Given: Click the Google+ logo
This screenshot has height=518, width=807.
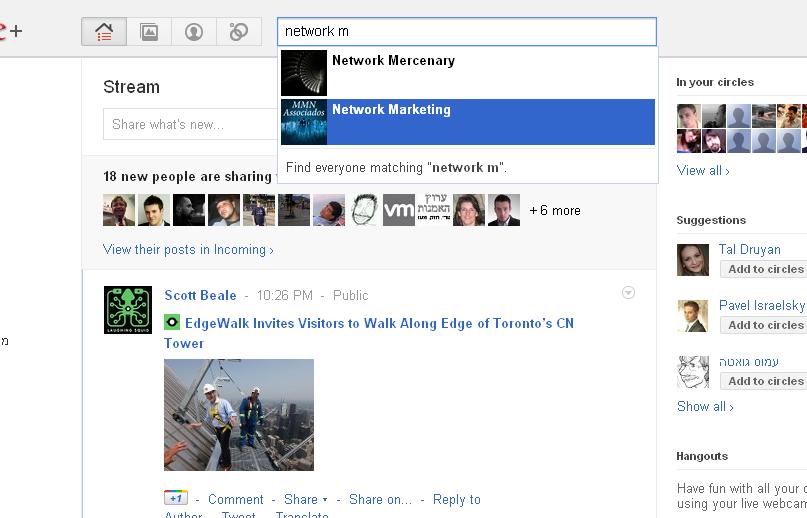Looking at the screenshot, I should tap(10, 31).
